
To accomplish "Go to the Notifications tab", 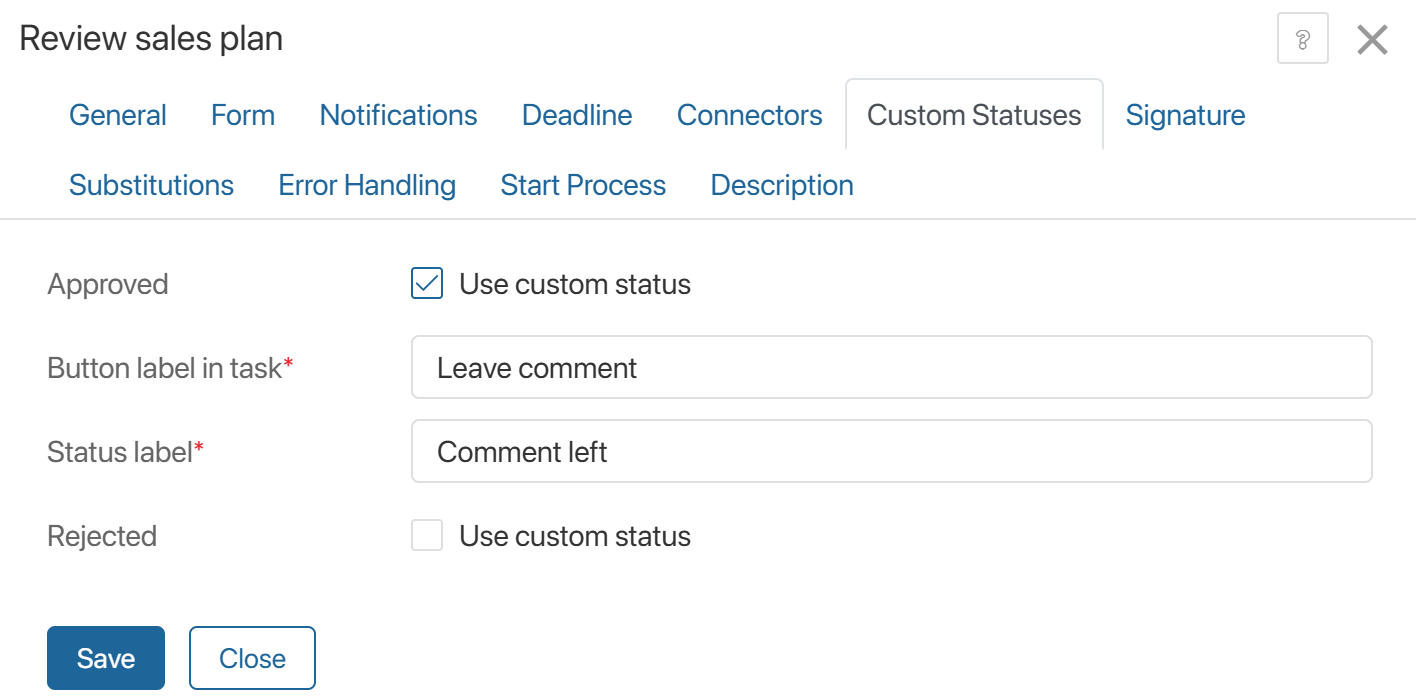I will [399, 115].
